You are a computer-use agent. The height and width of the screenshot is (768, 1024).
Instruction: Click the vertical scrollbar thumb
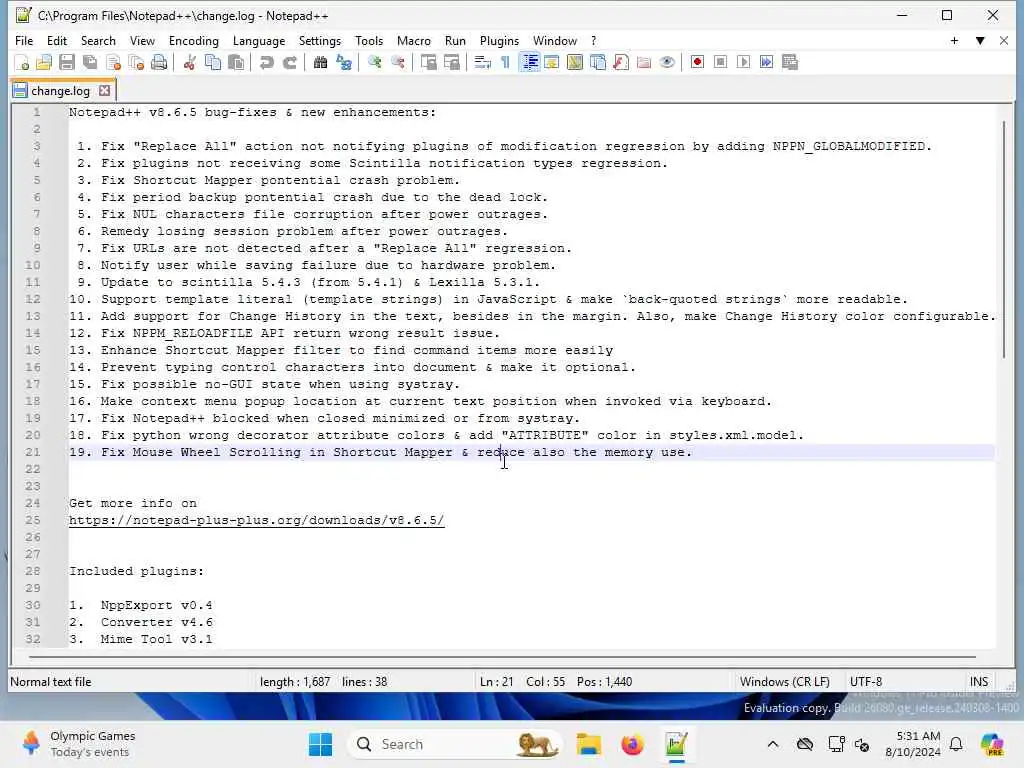click(1004, 239)
